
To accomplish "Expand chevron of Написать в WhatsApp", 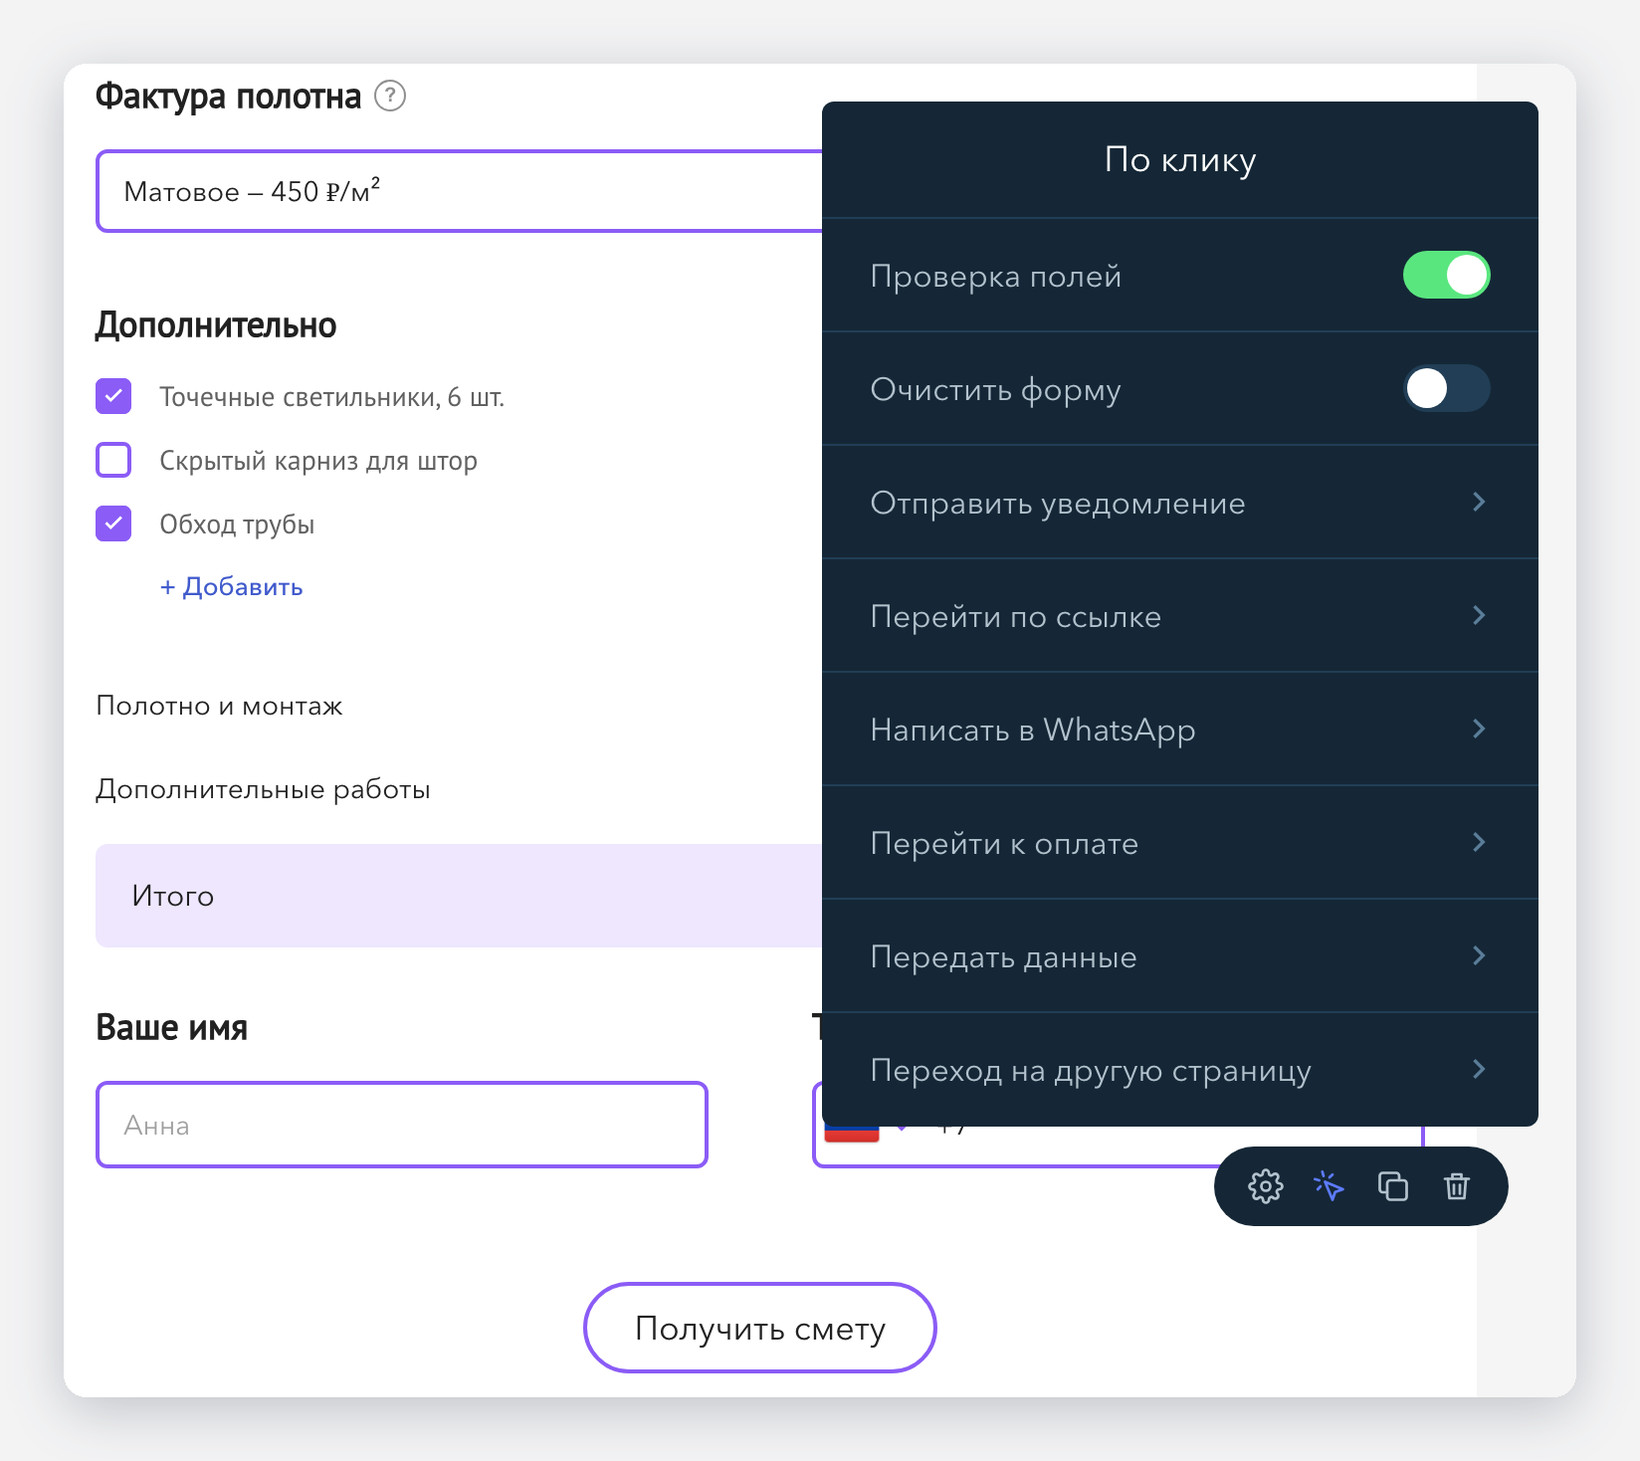I will (1479, 729).
